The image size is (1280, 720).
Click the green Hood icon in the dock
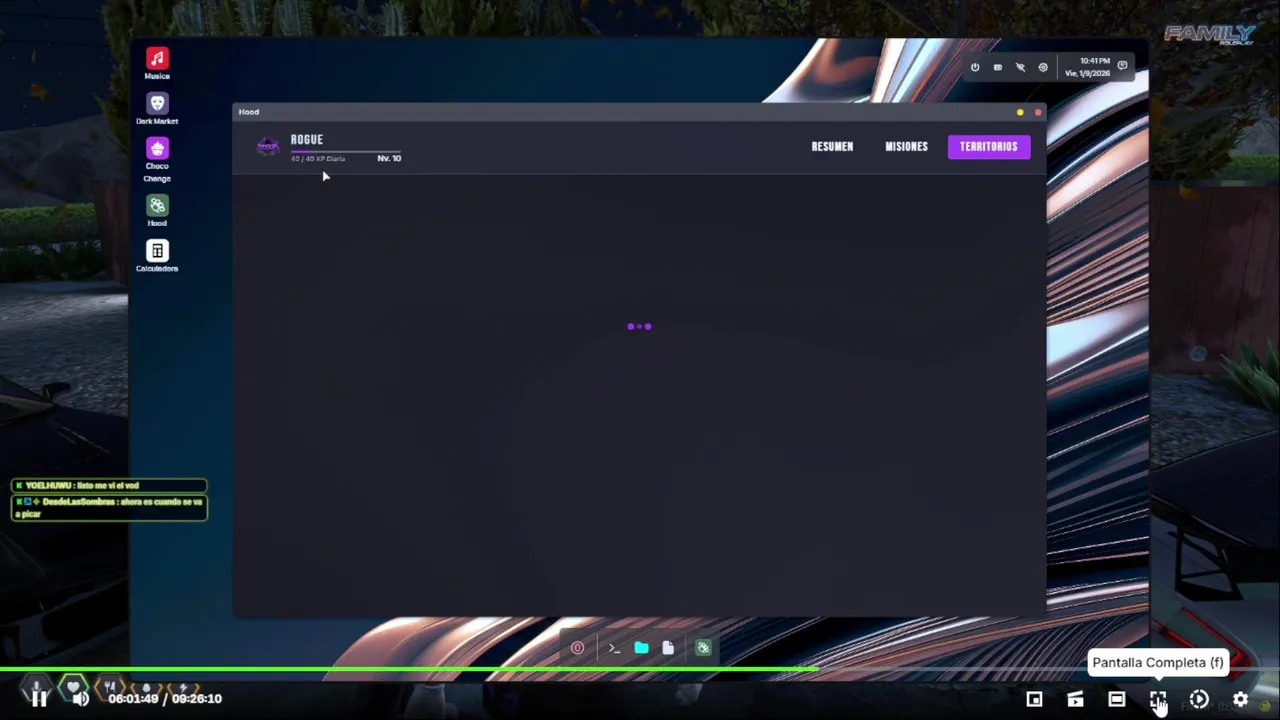tap(703, 648)
